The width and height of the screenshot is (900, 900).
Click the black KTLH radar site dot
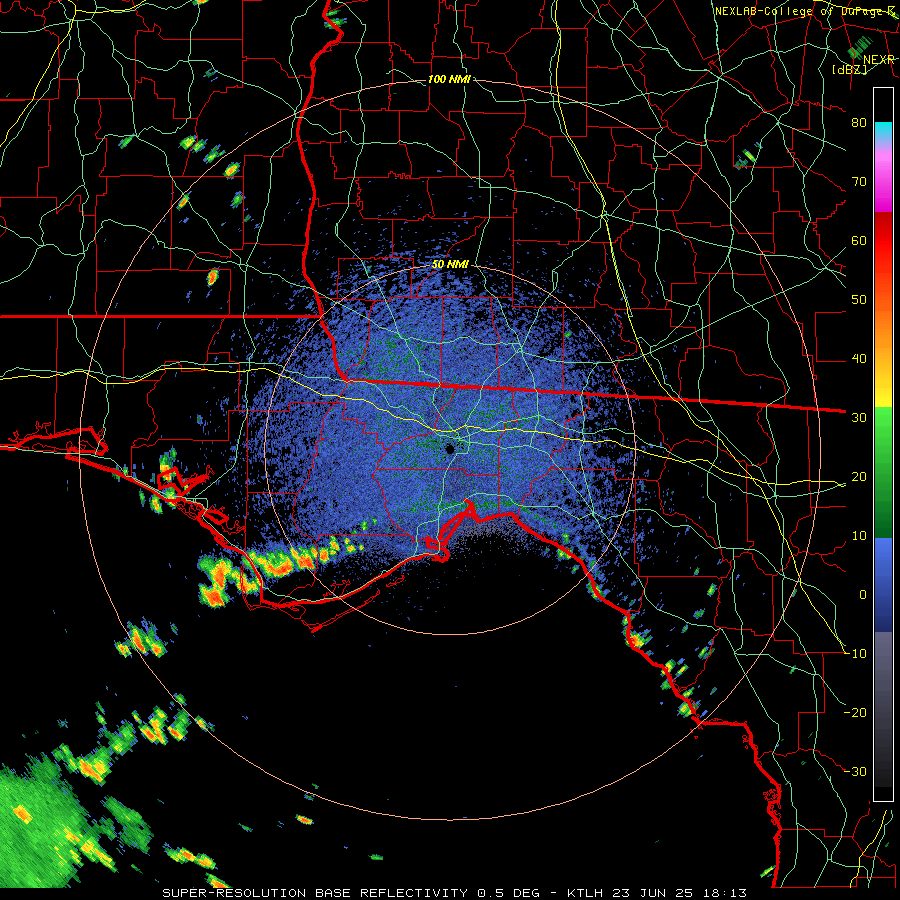click(450, 448)
